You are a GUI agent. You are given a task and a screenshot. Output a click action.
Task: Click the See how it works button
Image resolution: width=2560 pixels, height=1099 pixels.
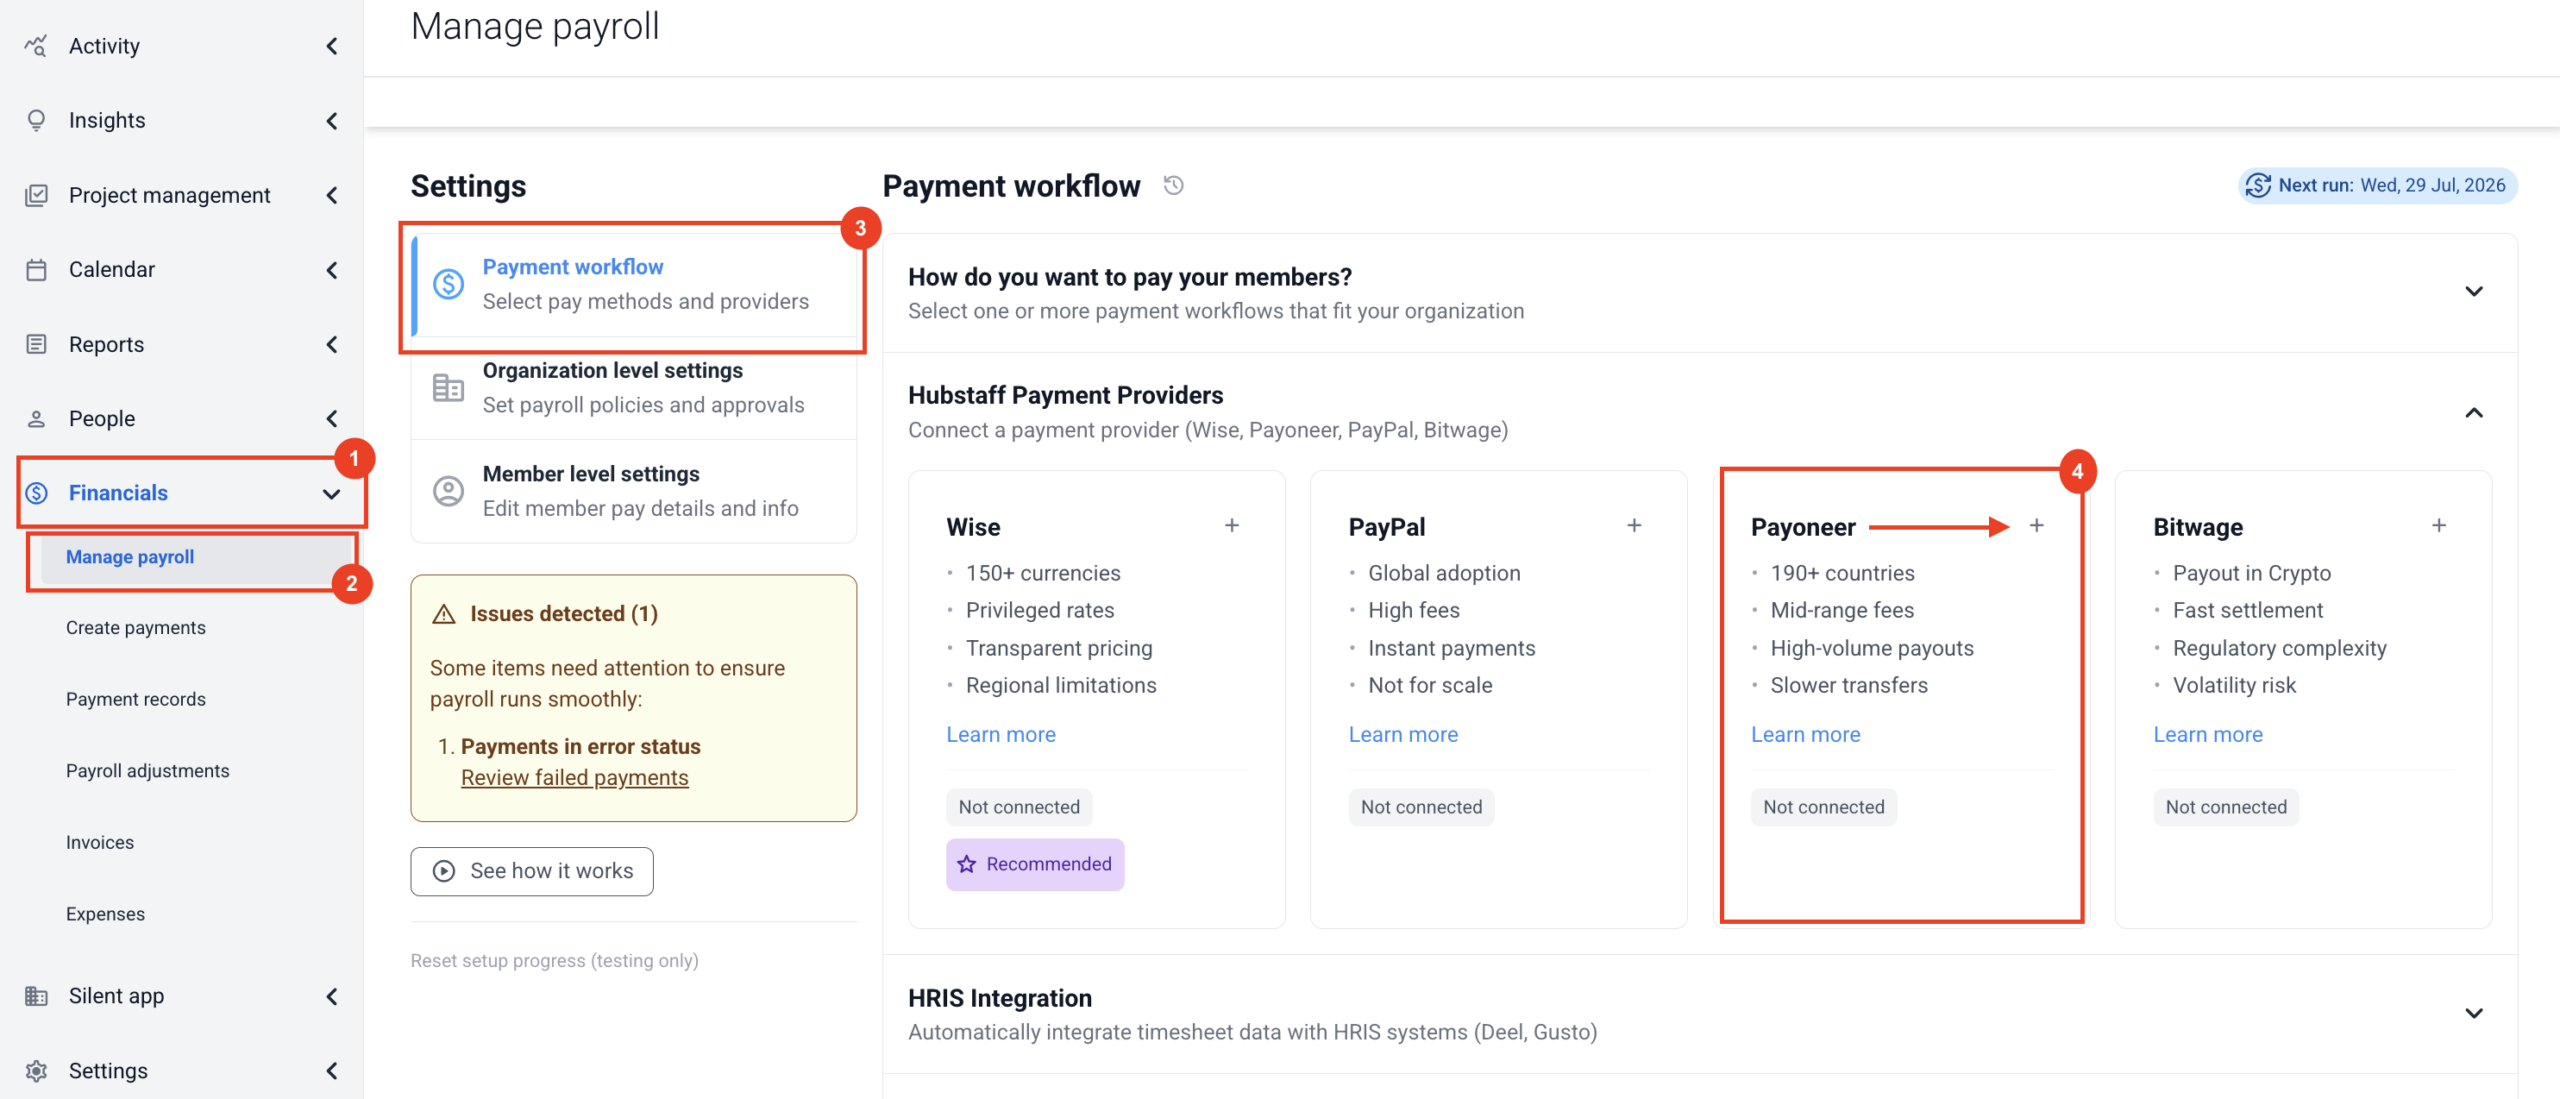[532, 872]
